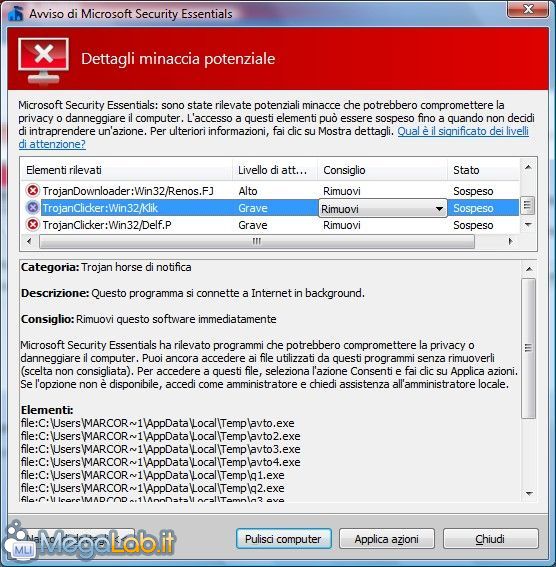Sort by the Elementi rilevati column header

127,170
